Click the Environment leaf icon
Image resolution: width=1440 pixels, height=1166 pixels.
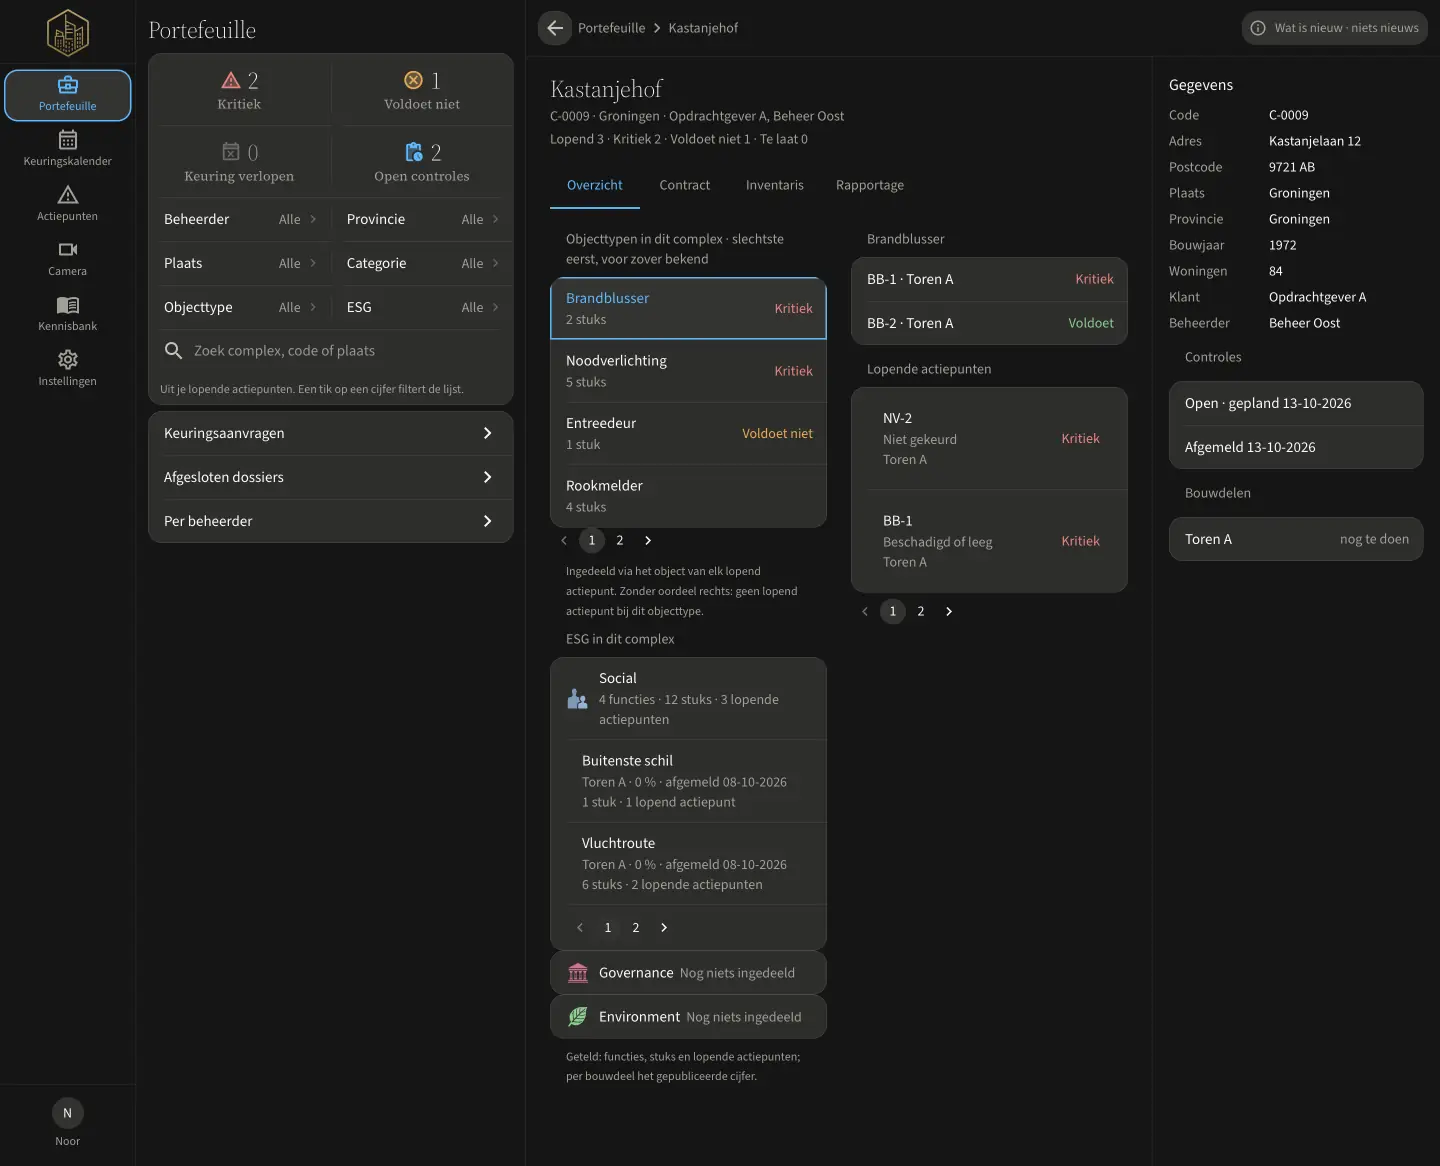pos(578,1017)
